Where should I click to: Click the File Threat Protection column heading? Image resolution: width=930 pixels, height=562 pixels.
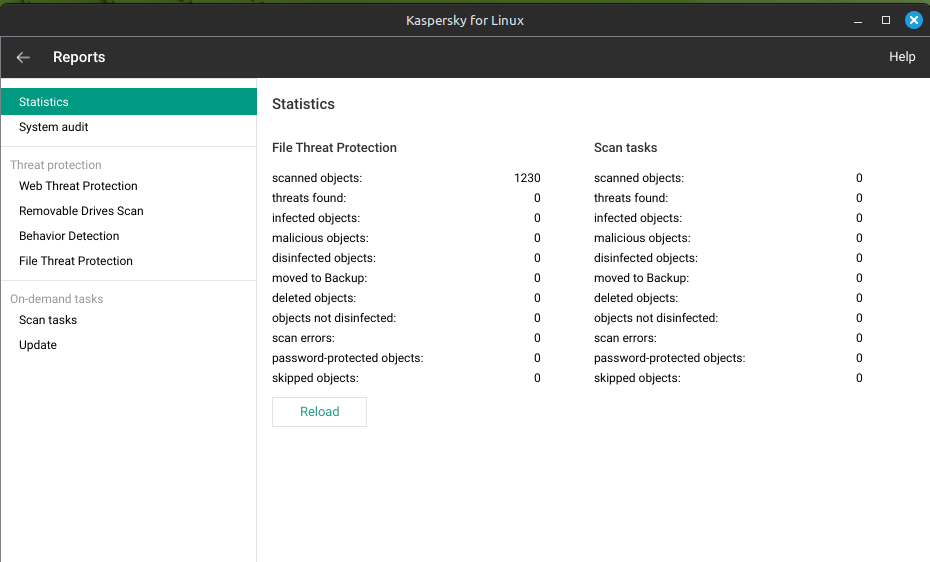coord(334,147)
